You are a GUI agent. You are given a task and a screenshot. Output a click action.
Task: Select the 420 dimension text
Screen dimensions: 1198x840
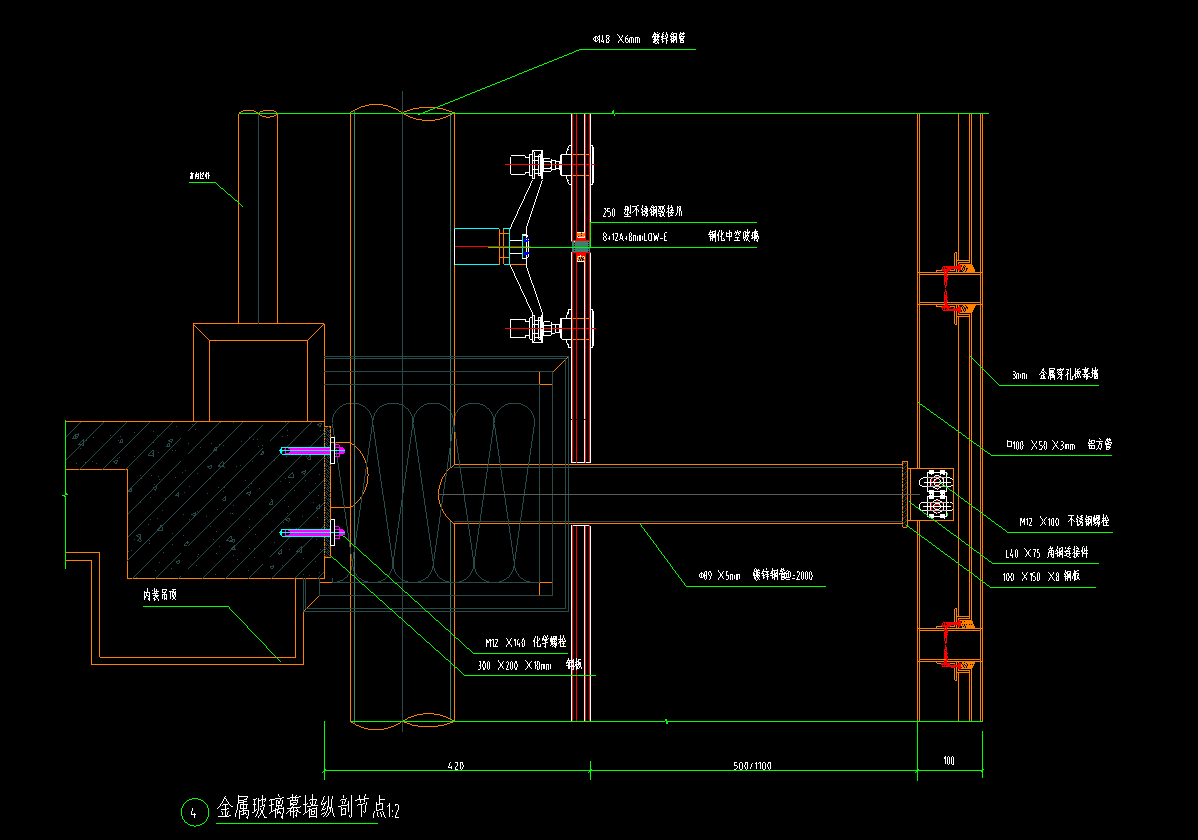click(x=456, y=766)
